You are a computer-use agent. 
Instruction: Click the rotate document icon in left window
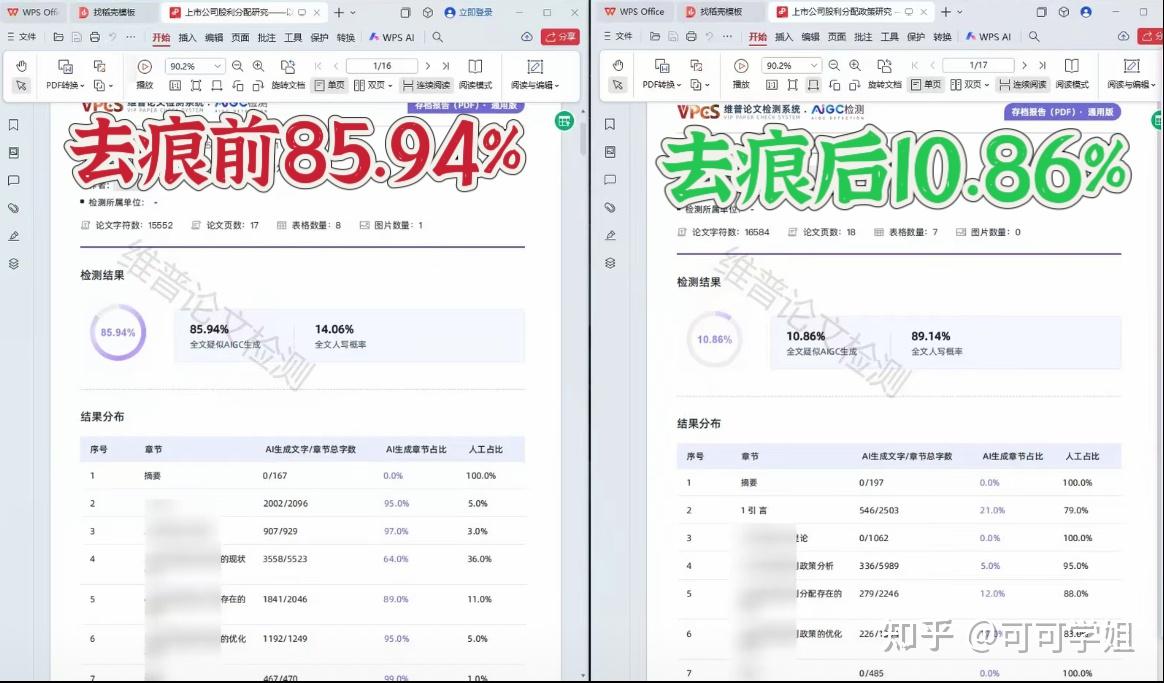pos(287,66)
